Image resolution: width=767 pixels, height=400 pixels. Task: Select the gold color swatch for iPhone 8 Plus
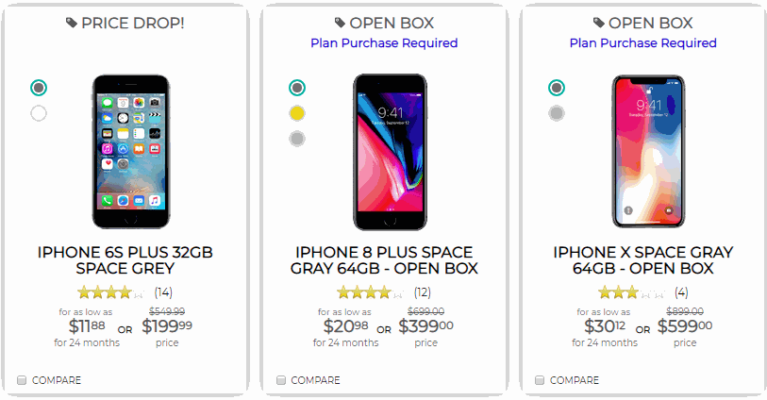[x=297, y=113]
